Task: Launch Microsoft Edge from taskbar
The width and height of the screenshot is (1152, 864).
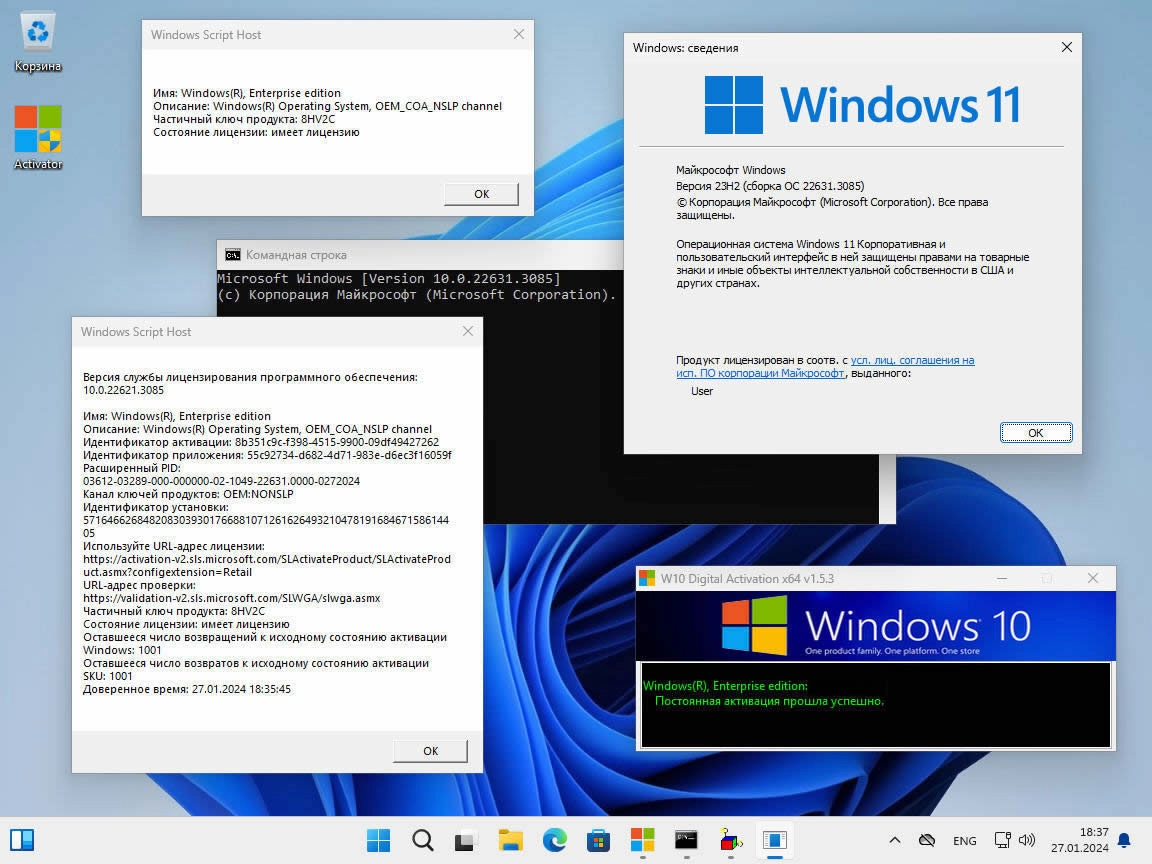Action: (555, 840)
